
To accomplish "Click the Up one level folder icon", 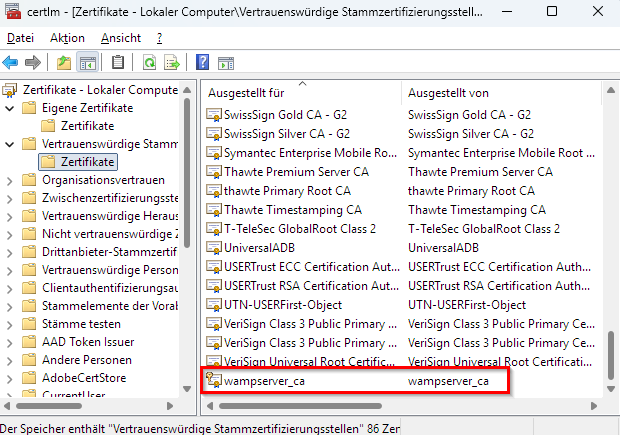I will coord(64,63).
